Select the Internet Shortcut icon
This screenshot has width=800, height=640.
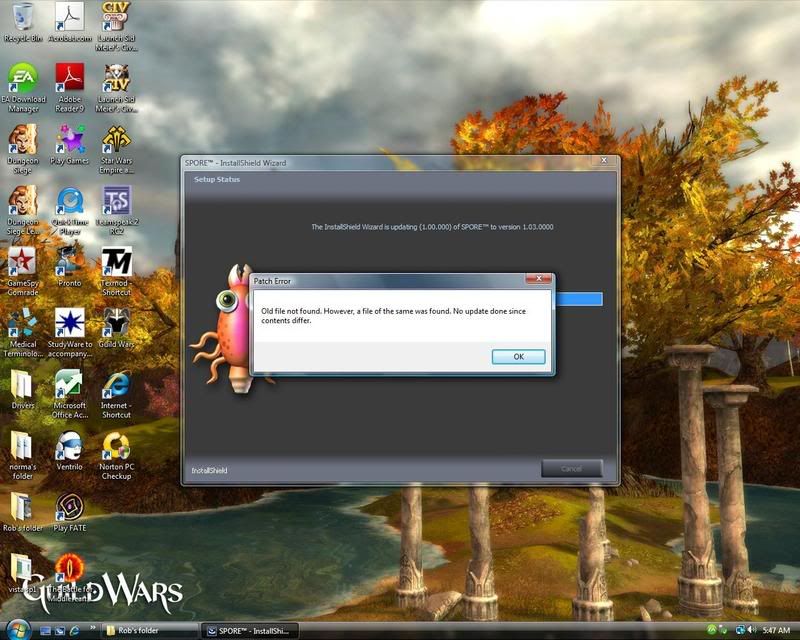[x=116, y=394]
